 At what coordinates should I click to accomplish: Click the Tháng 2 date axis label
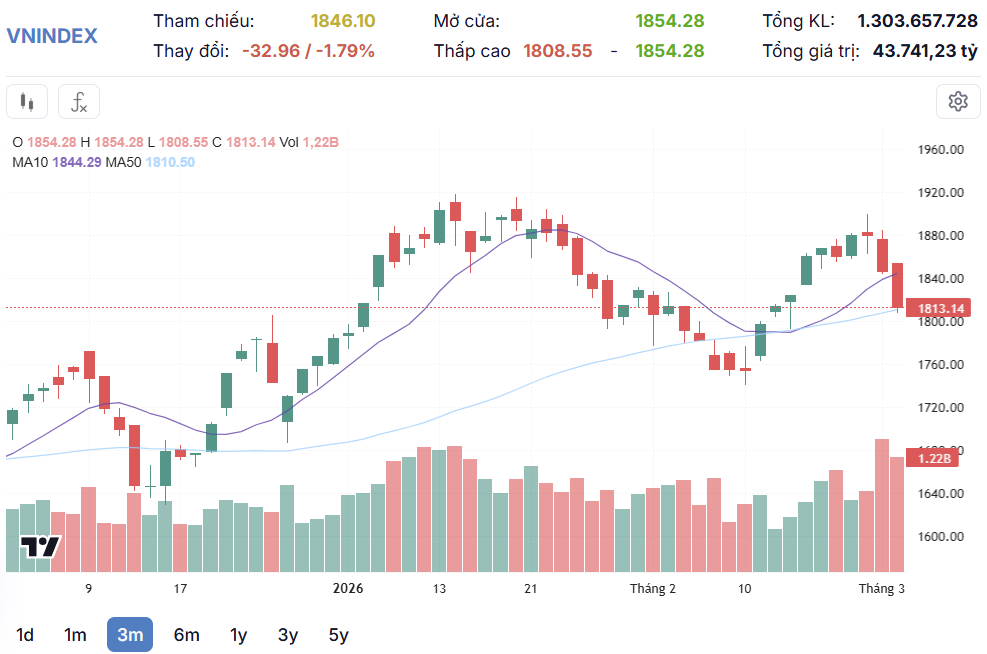[652, 589]
